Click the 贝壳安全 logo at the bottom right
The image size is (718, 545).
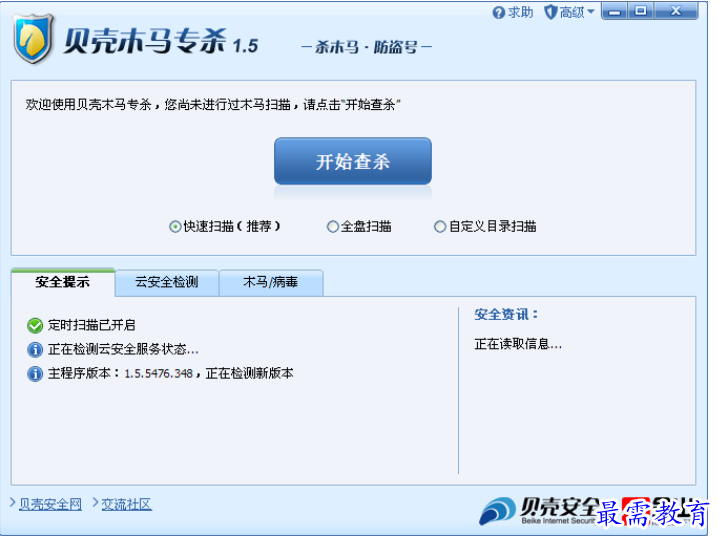[540, 511]
